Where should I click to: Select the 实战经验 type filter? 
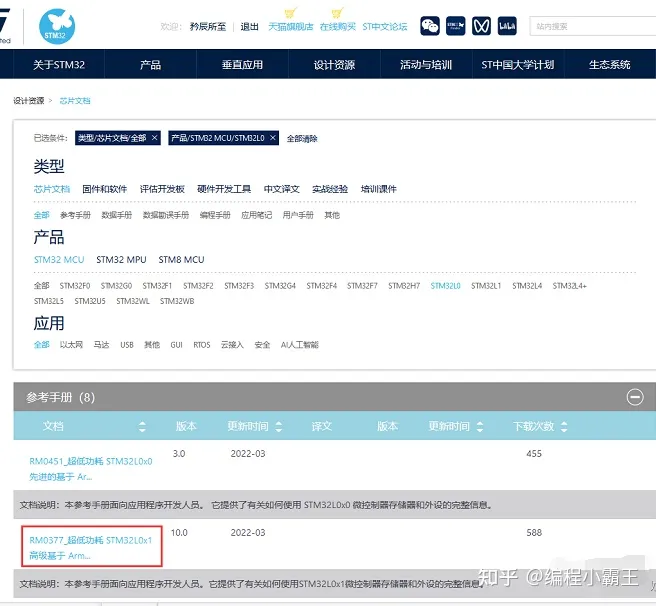(330, 189)
